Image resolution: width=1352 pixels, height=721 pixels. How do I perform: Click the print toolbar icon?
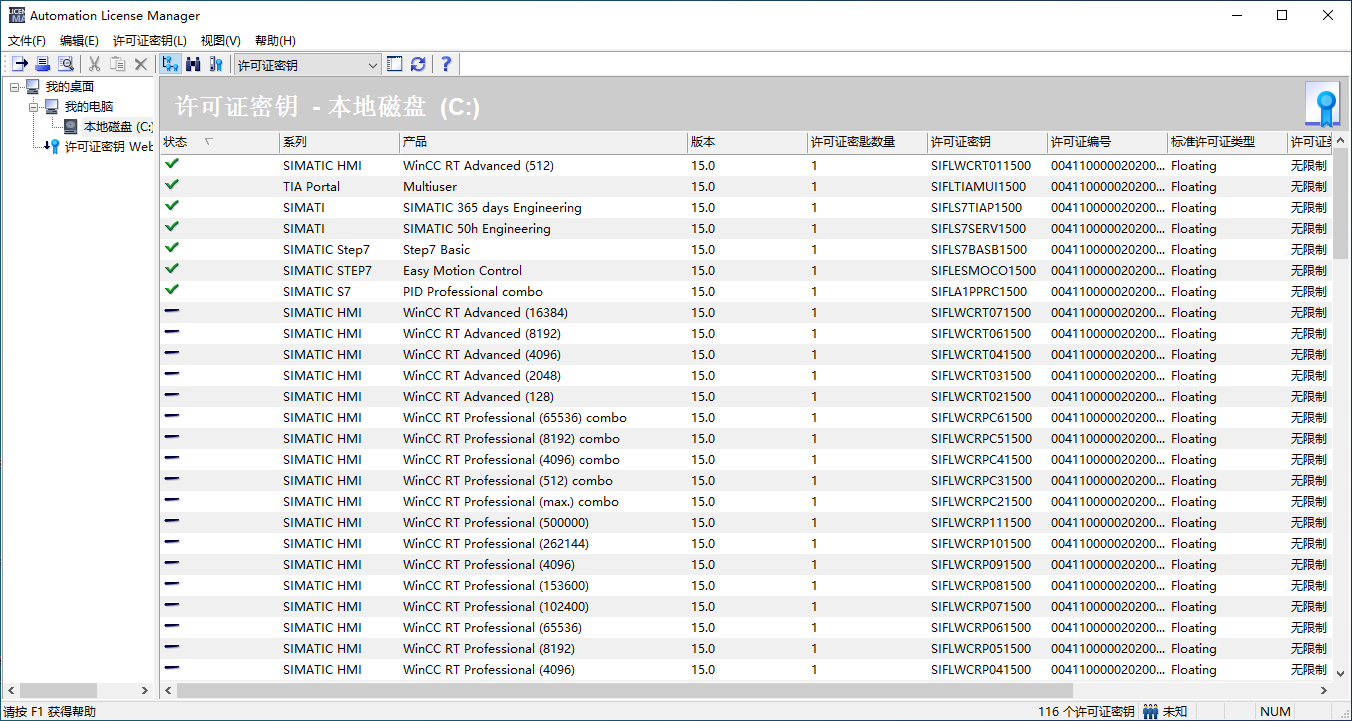pos(42,64)
